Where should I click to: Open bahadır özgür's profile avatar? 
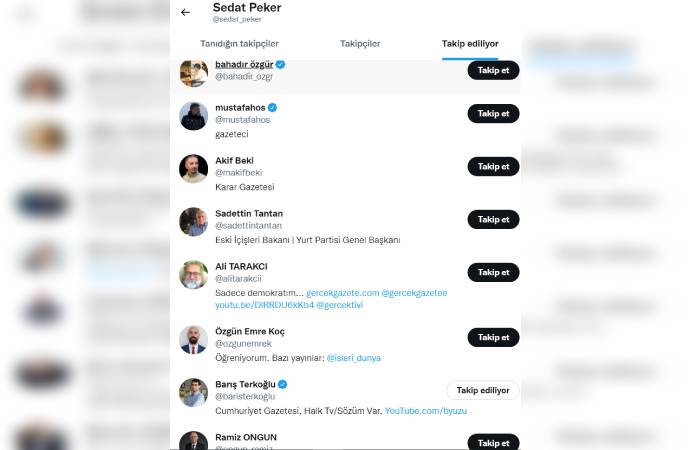coord(193,72)
